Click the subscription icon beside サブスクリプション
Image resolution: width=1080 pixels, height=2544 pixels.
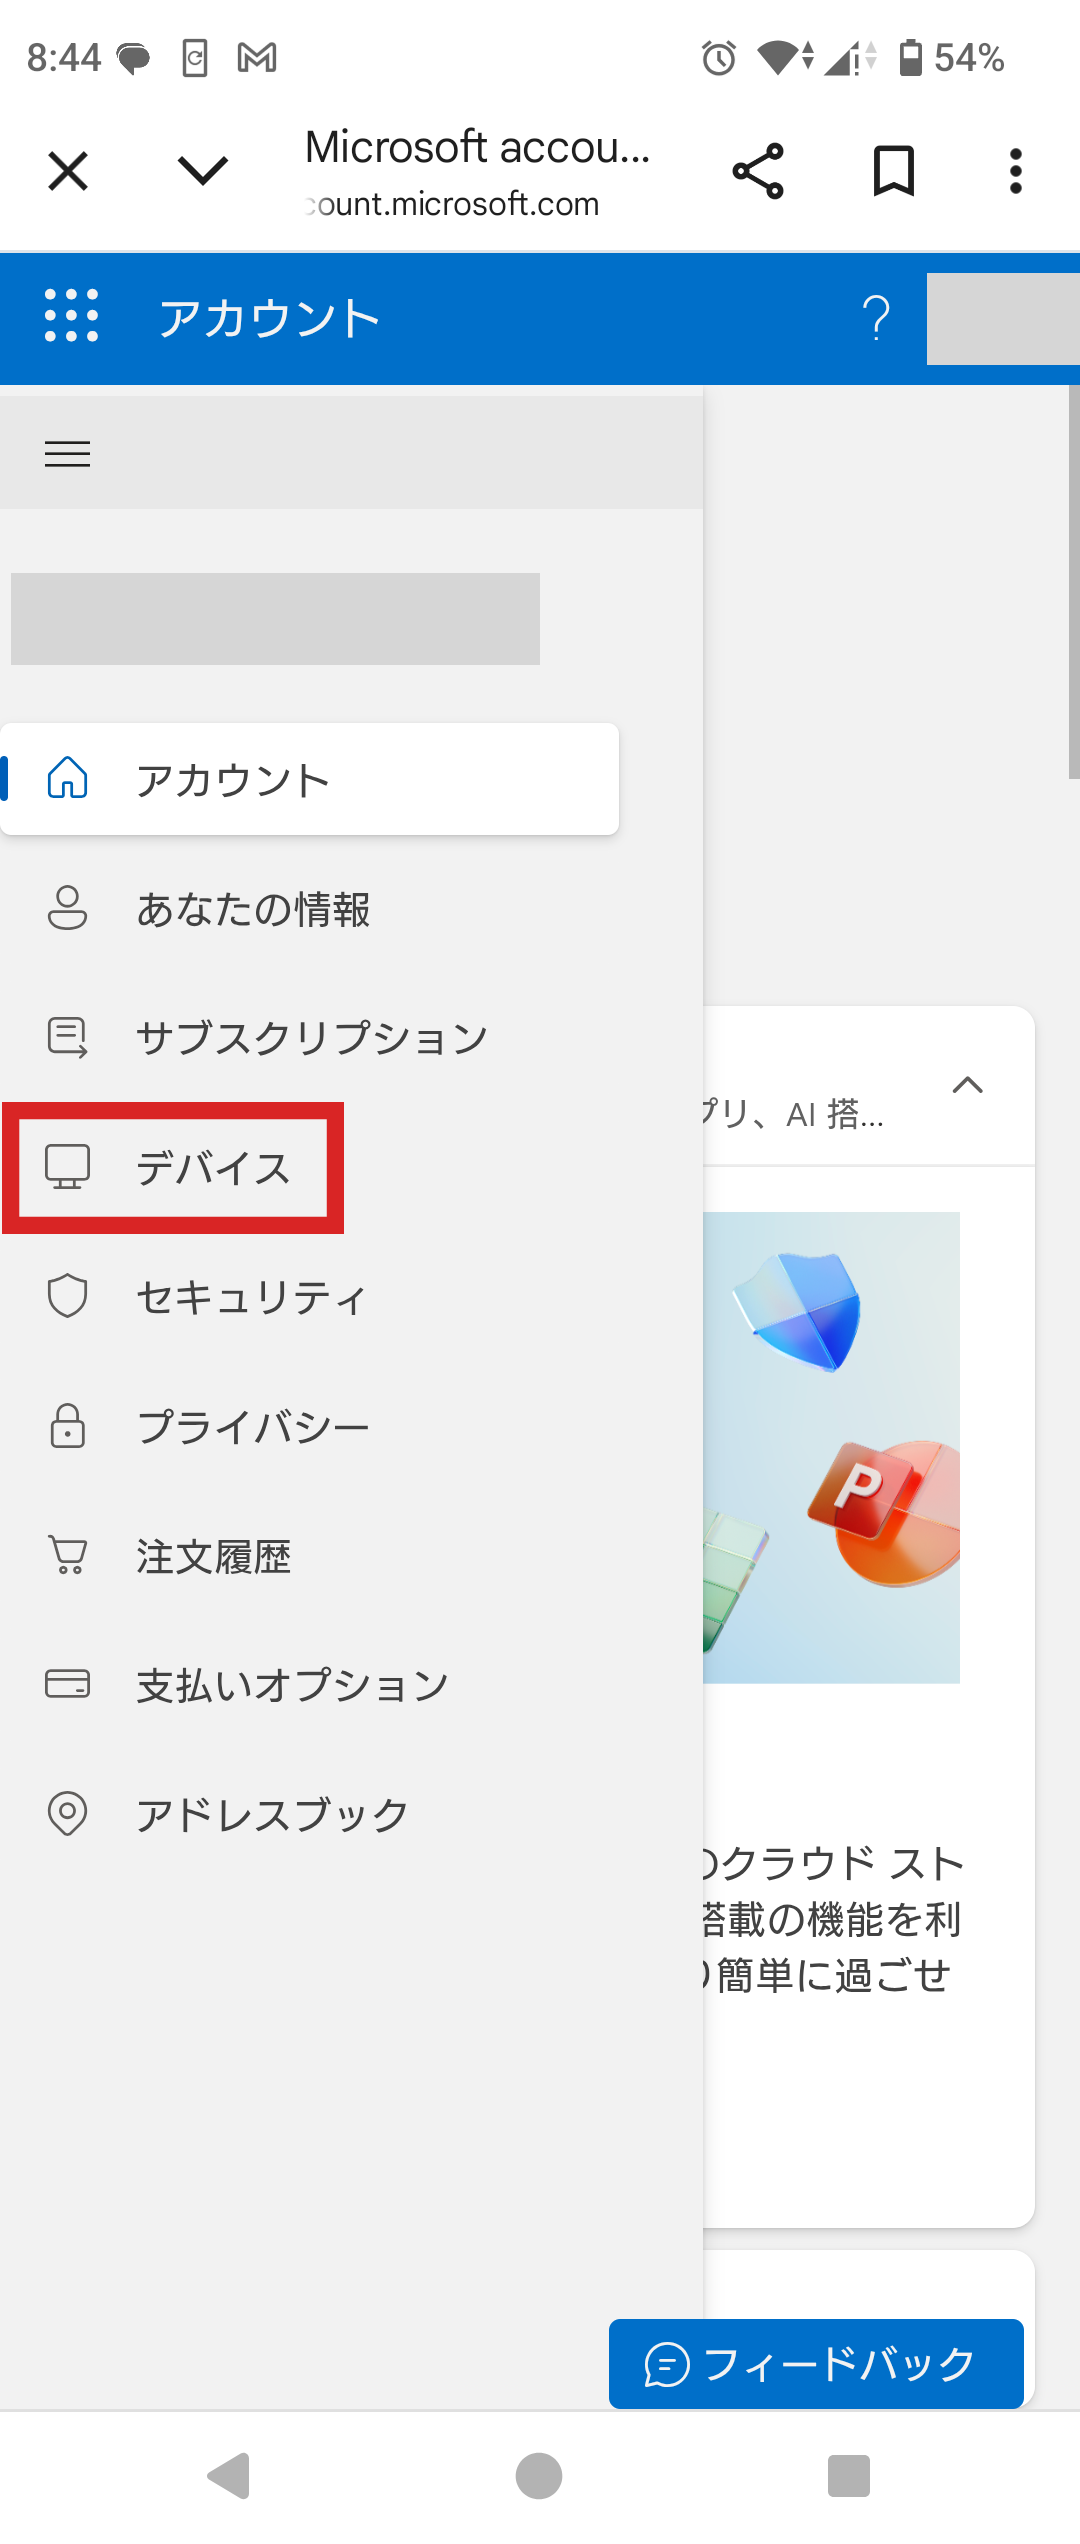(x=68, y=1037)
